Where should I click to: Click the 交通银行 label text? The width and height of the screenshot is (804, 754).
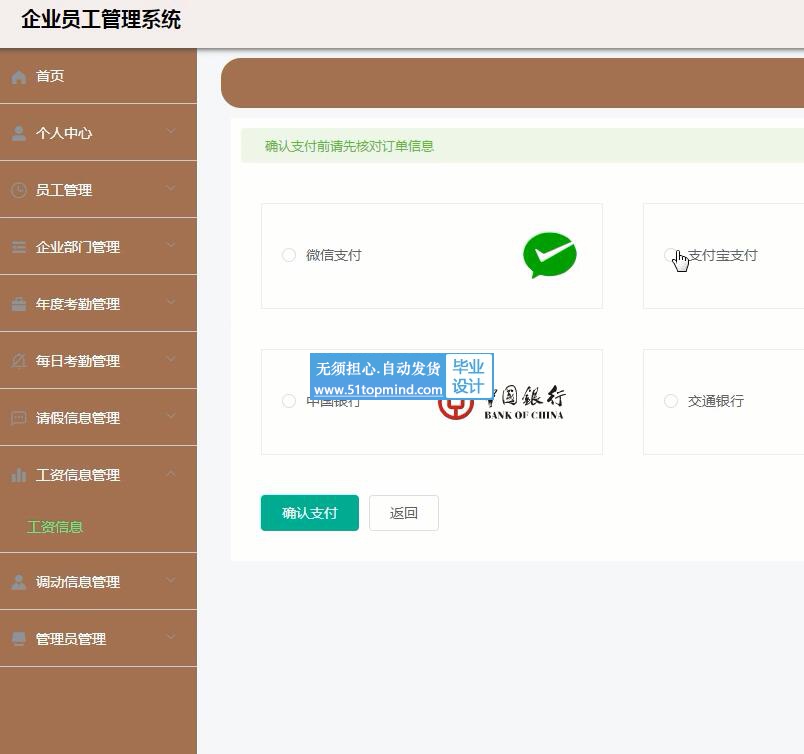click(x=716, y=401)
